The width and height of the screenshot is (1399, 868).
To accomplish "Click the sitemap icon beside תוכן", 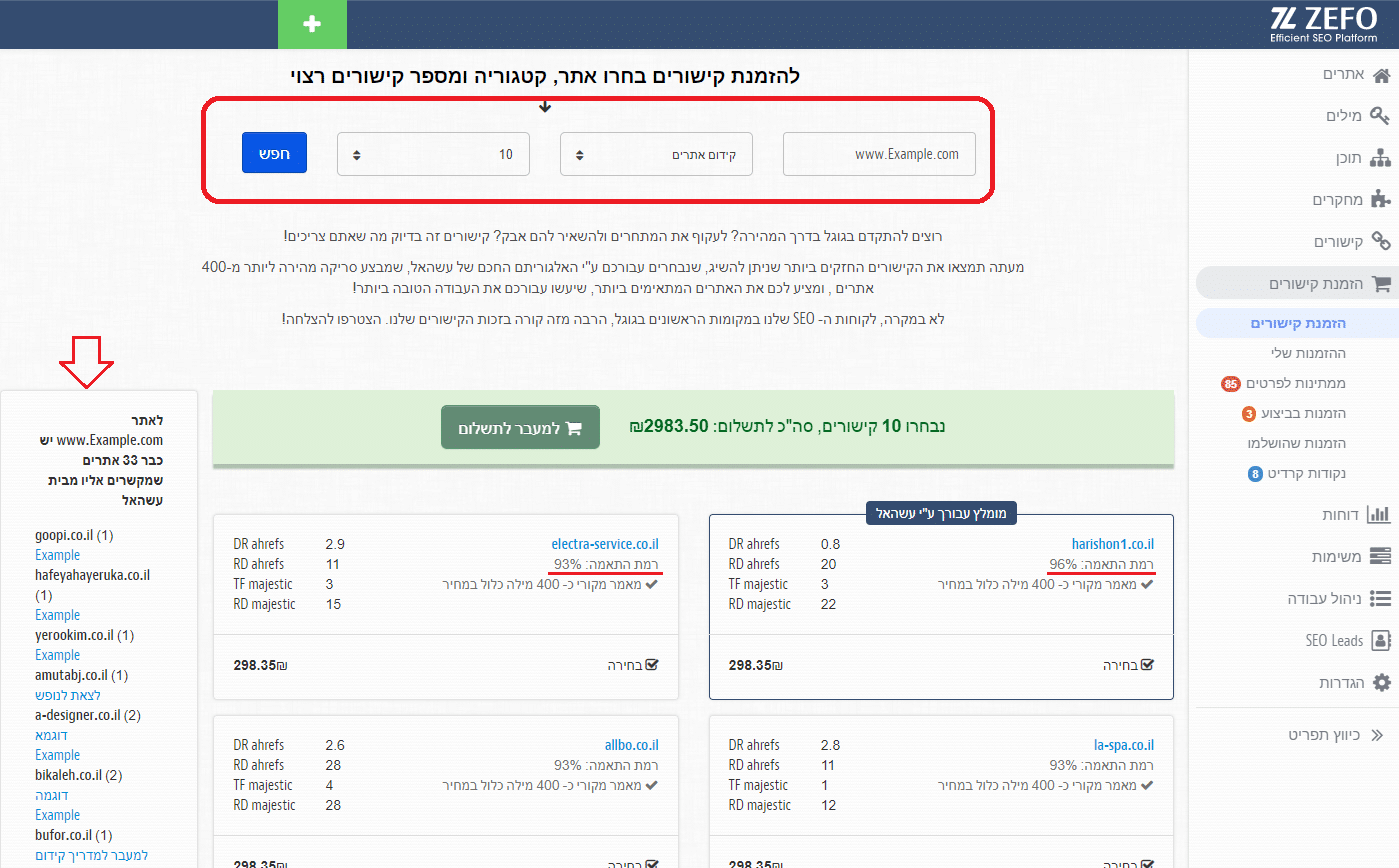I will point(1381,158).
